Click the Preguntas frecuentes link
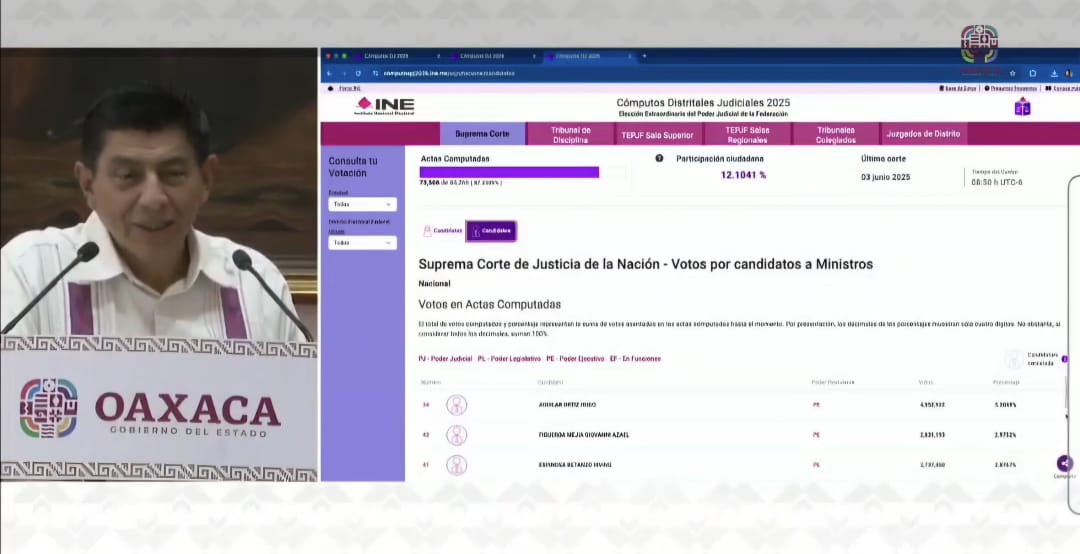This screenshot has height=554, width=1080. click(1010, 88)
